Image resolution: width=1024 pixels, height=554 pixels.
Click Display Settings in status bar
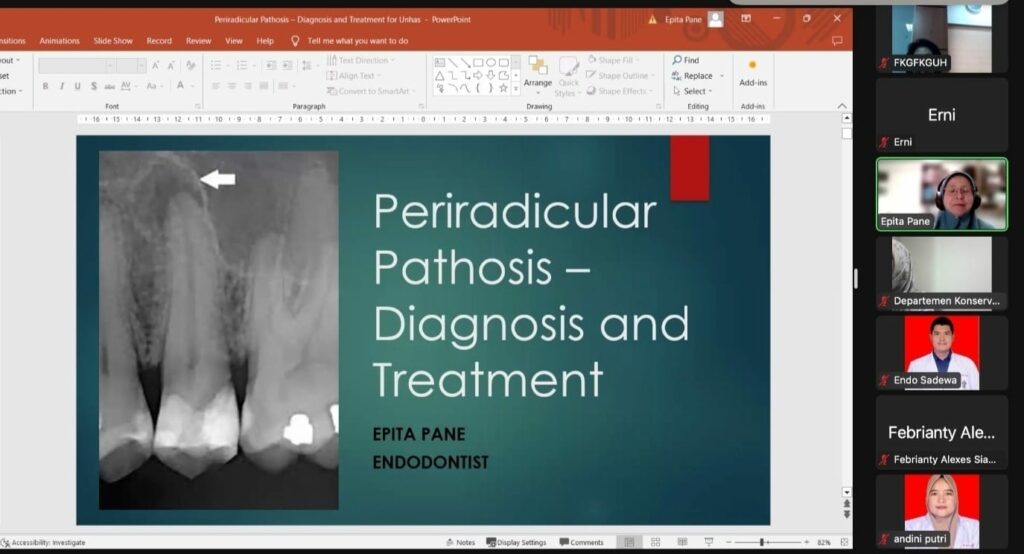[x=516, y=542]
